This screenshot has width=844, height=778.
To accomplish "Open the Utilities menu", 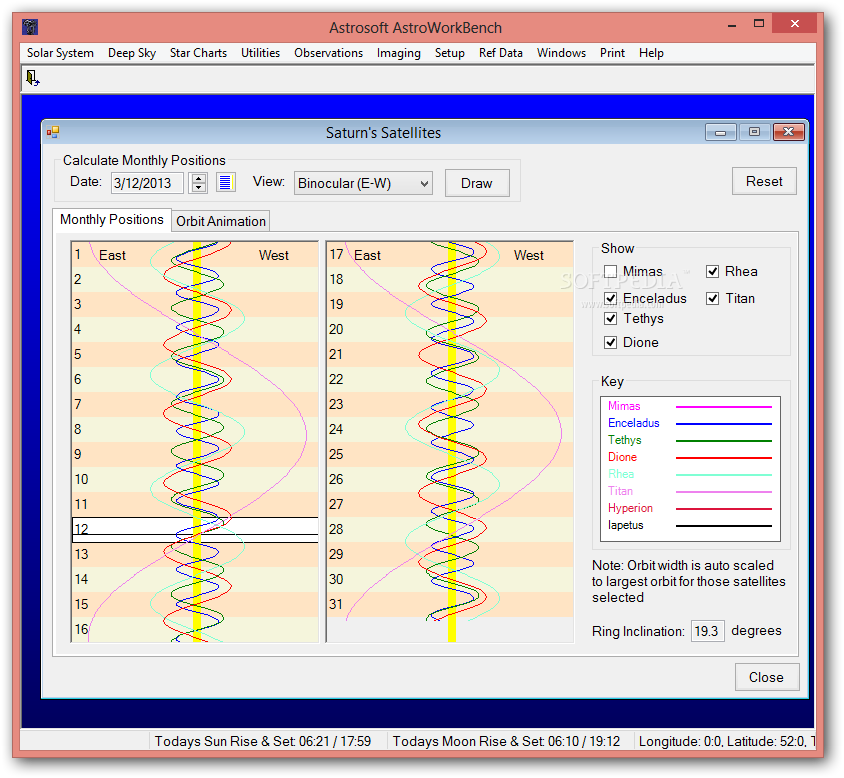I will pyautogui.click(x=261, y=53).
